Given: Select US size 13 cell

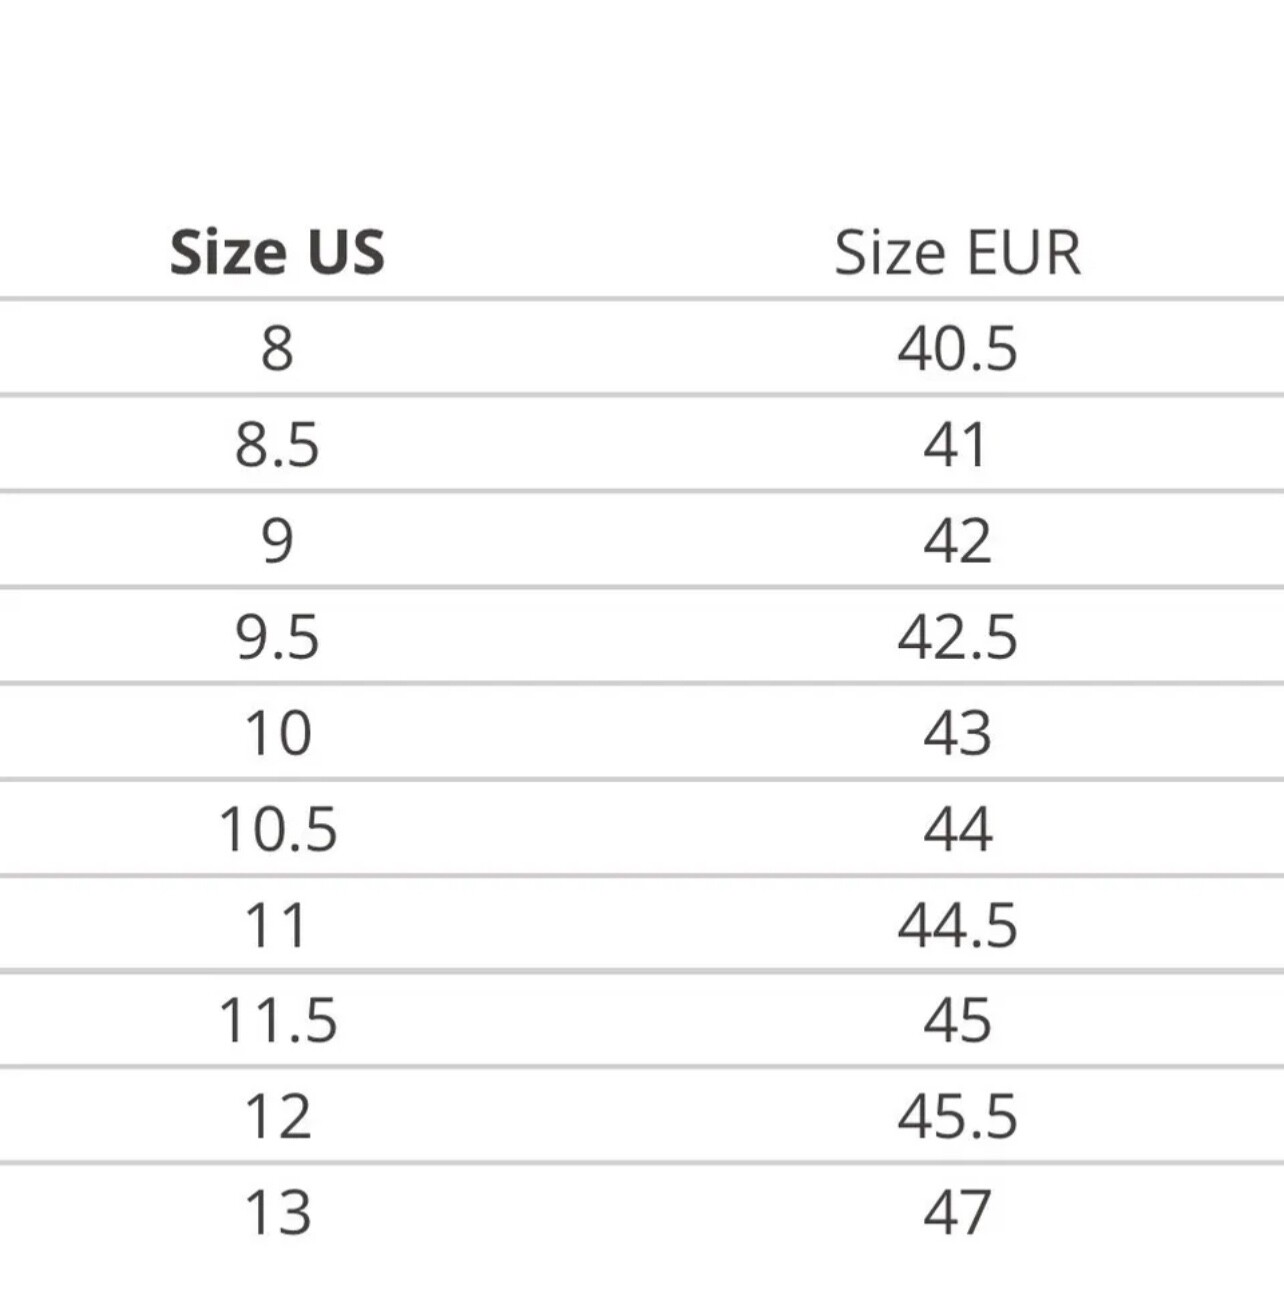Looking at the screenshot, I should pos(277,1213).
